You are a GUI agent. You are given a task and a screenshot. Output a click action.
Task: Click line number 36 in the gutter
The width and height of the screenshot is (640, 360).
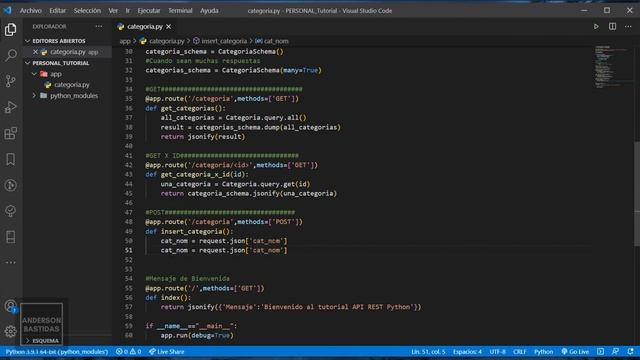[129, 108]
